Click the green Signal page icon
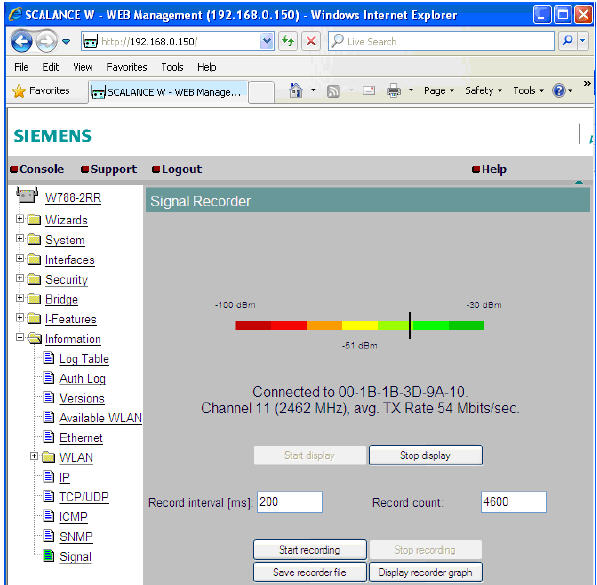 coord(48,555)
